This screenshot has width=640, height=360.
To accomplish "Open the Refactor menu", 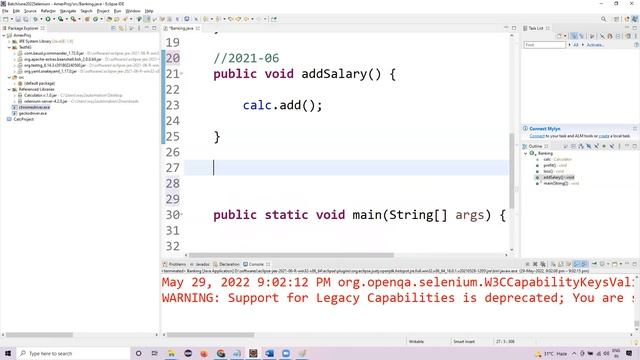I will (x=48, y=11).
